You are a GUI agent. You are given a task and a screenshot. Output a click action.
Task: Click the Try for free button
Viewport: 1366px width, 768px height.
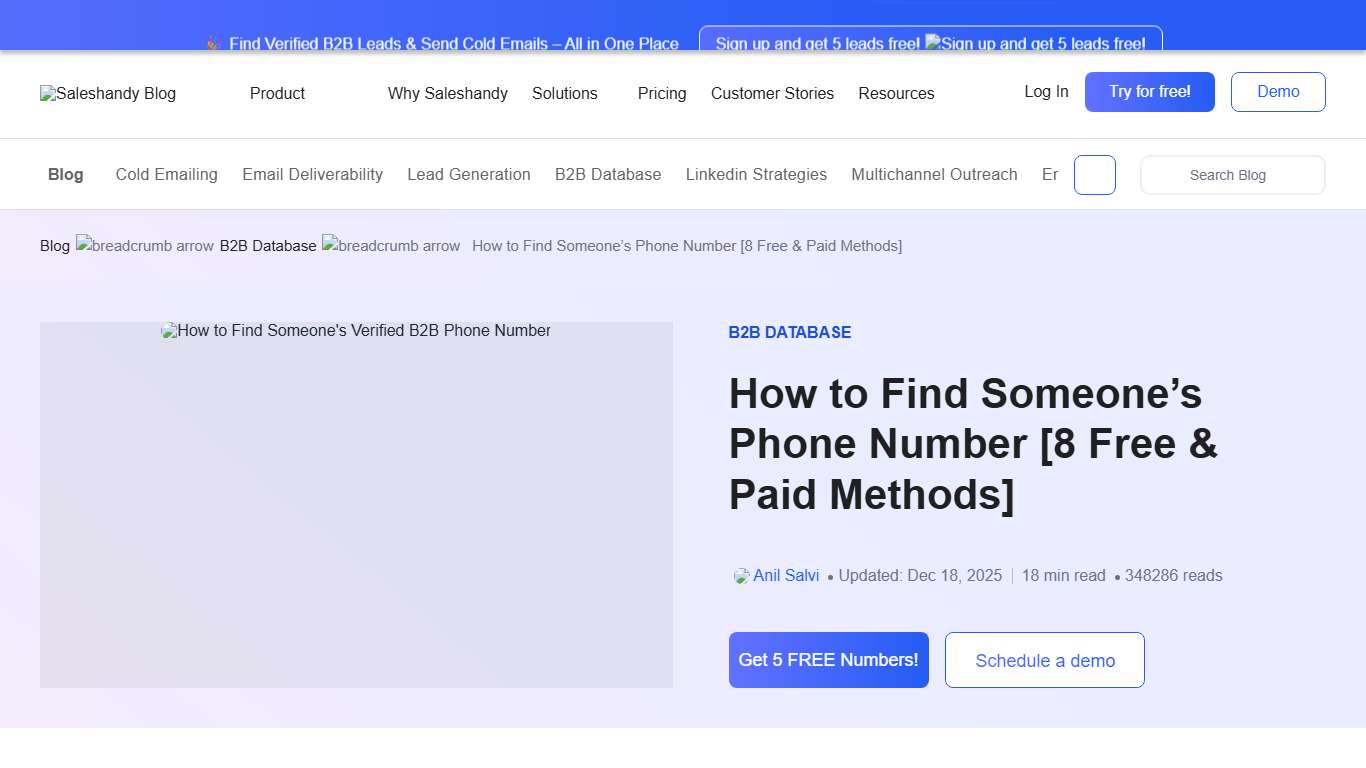1149,91
